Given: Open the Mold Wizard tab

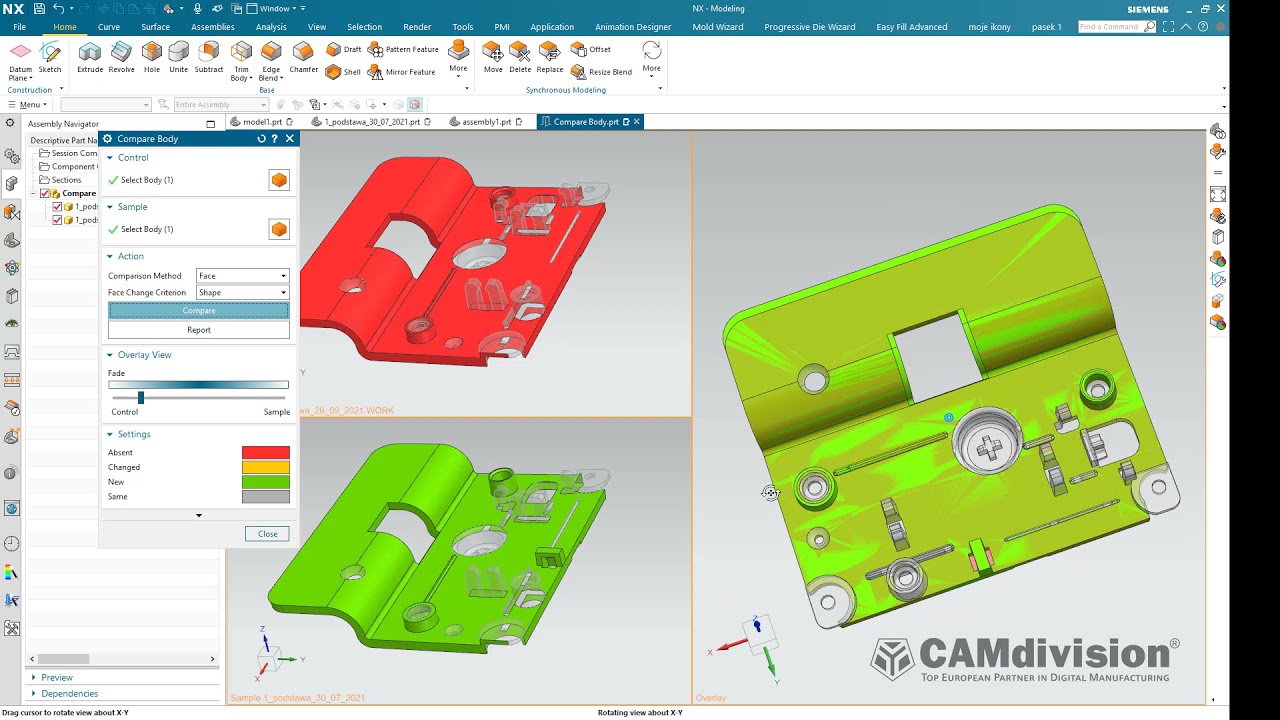Looking at the screenshot, I should [718, 27].
